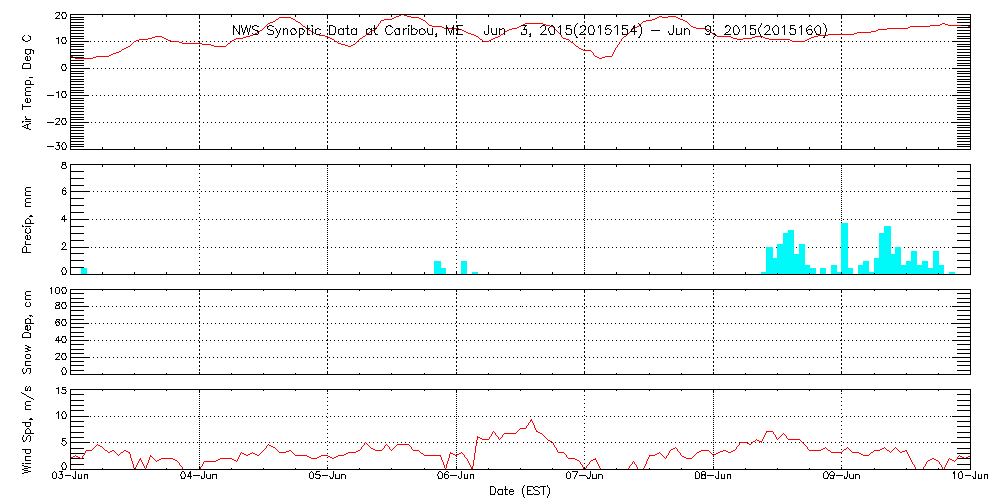
Task: Click the tallest cyan precipitation bar at 09-Jun
Action: click(845, 248)
